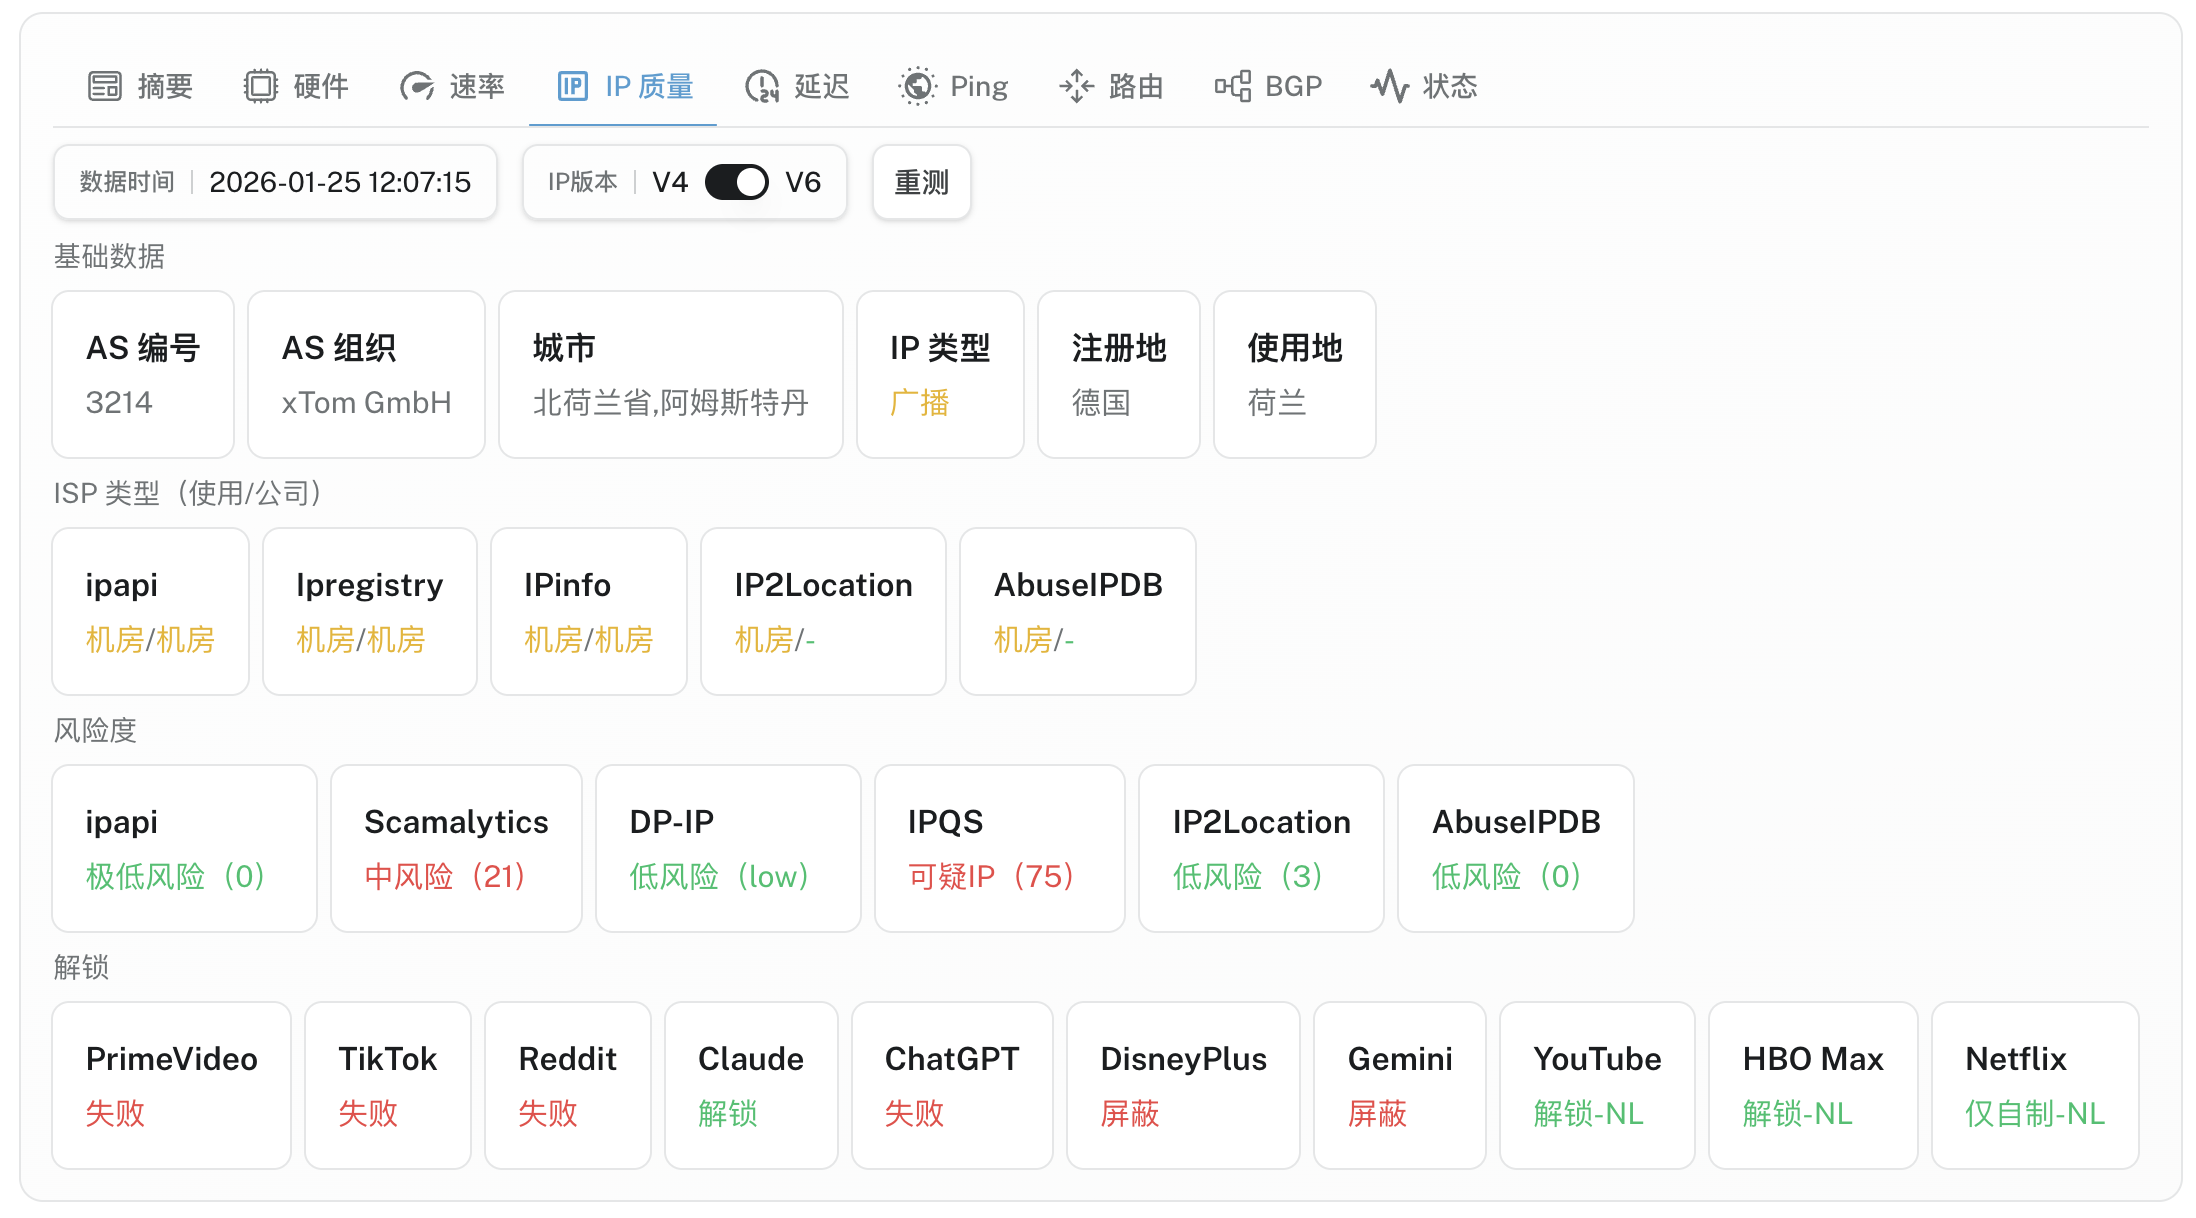Select the V6 label
The width and height of the screenshot is (2196, 1218).
802,182
